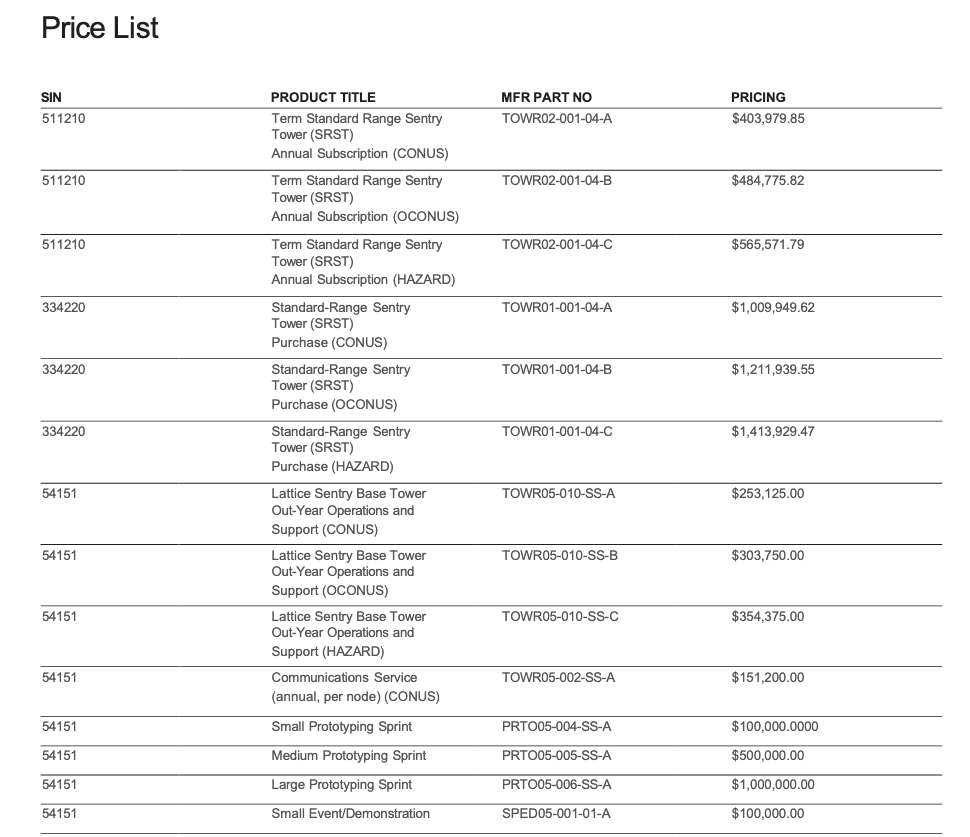Click the $1,009,949.62 price cell

pyautogui.click(x=772, y=308)
